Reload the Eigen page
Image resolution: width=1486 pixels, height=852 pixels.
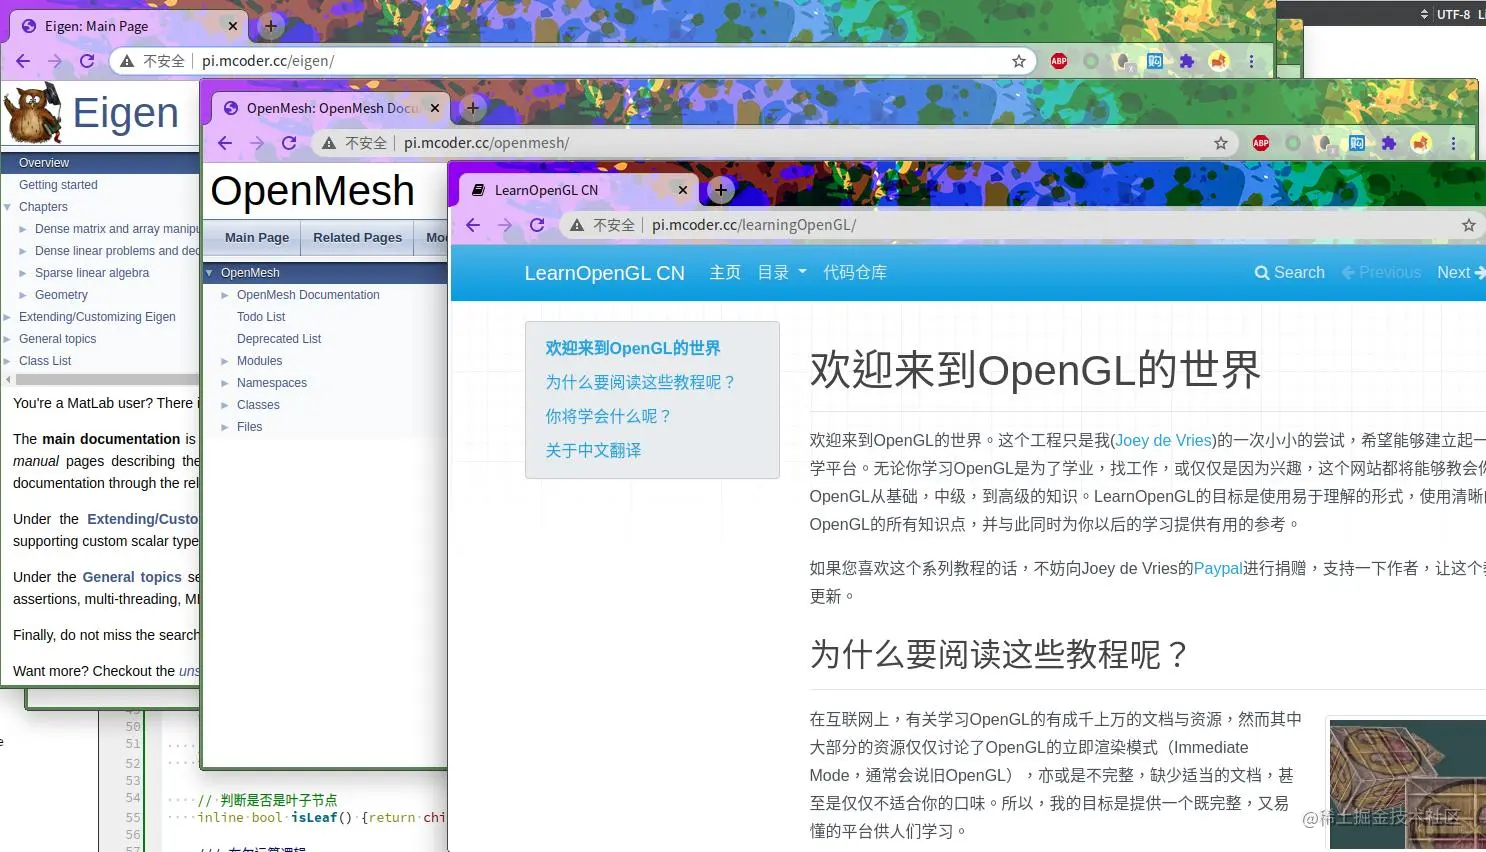point(87,61)
